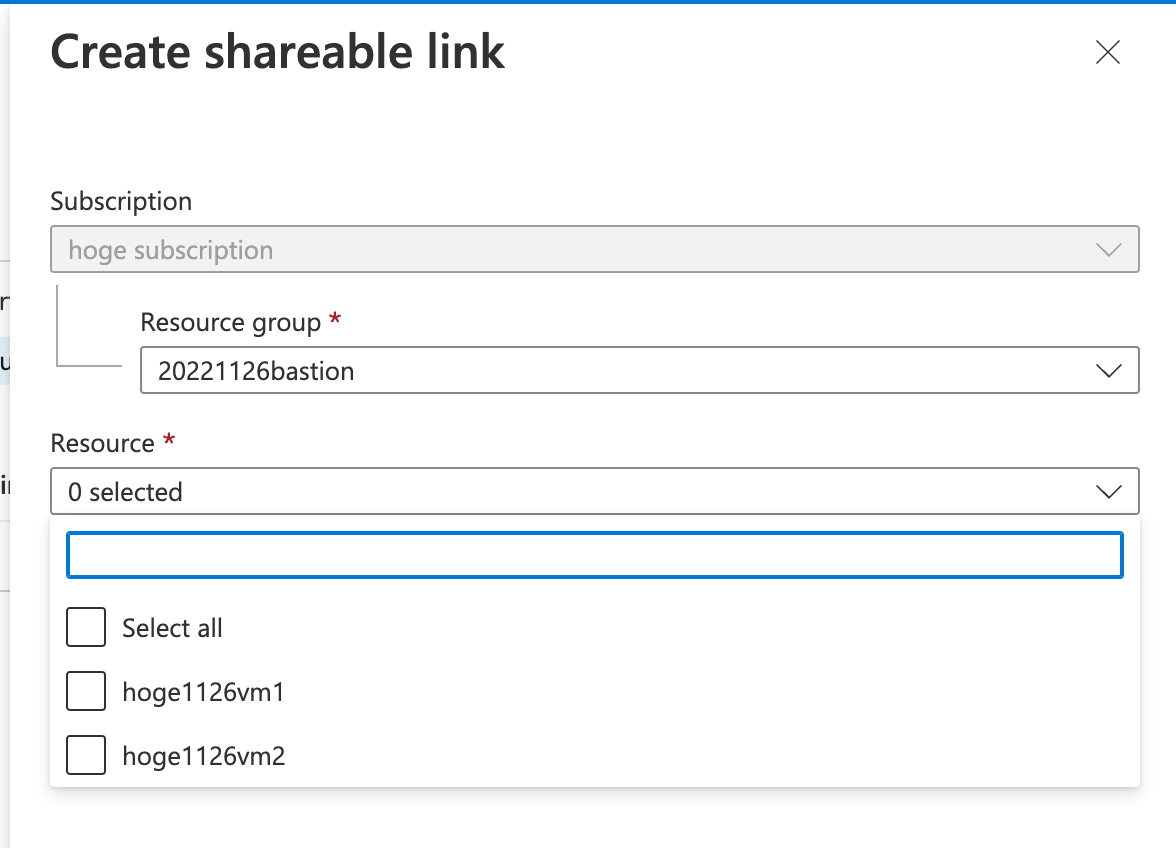The width and height of the screenshot is (1176, 848).
Task: Check the hoge1126vm2 resource checkbox
Action: [85, 755]
